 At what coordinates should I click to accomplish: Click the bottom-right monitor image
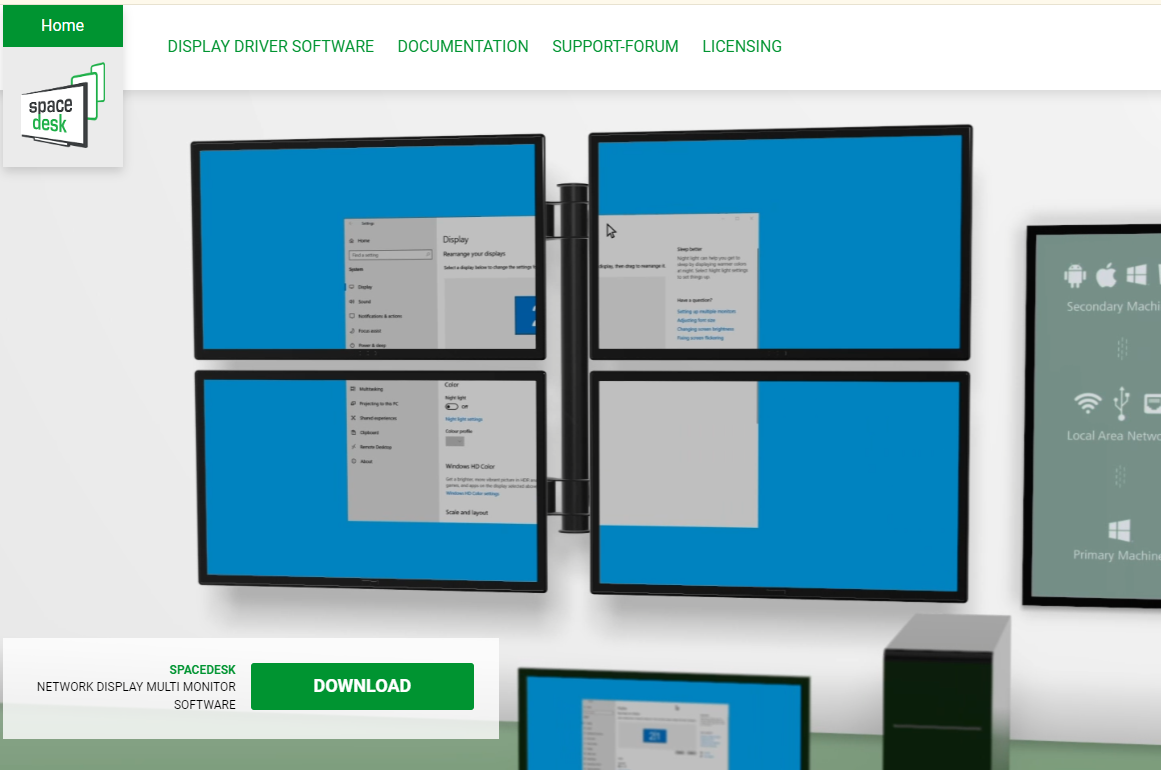click(779, 486)
